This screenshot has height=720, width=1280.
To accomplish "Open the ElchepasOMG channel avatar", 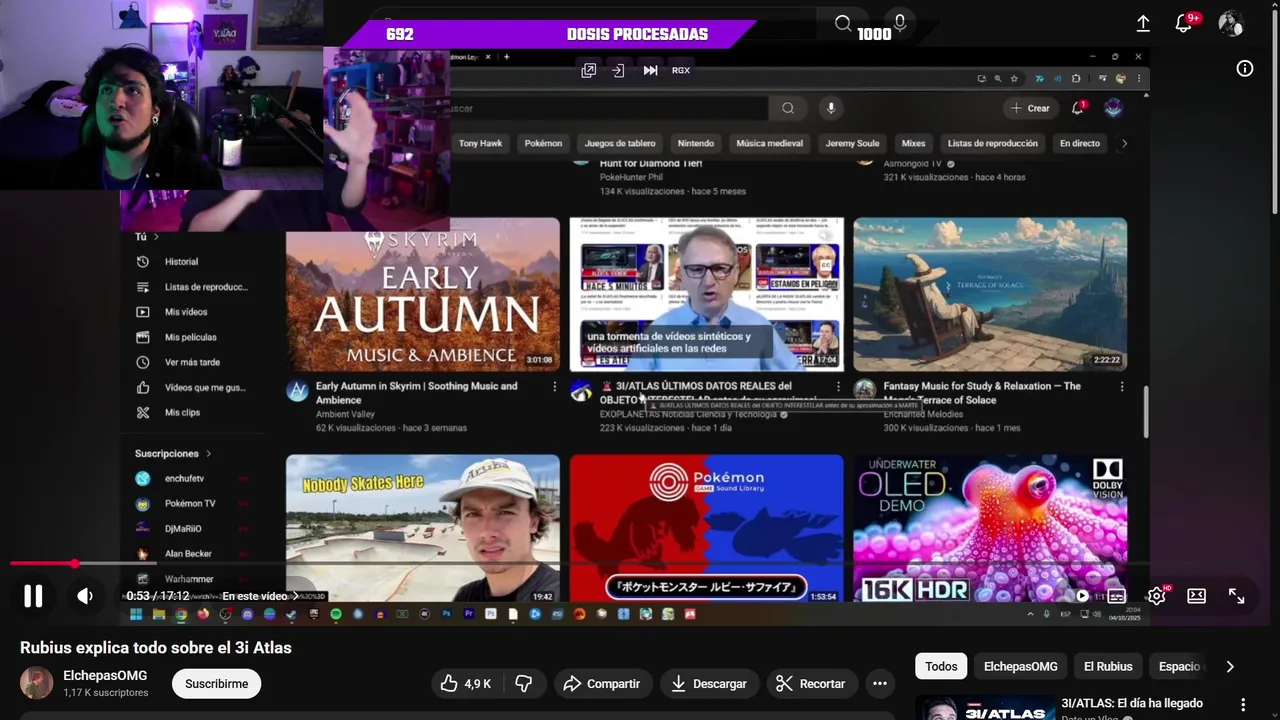I will (37, 683).
